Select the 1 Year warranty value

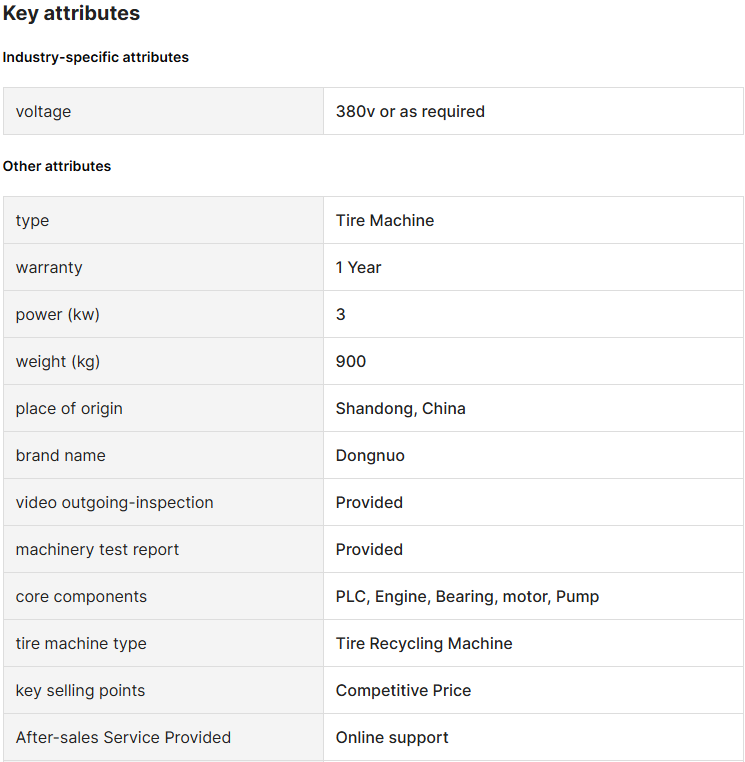(x=359, y=267)
